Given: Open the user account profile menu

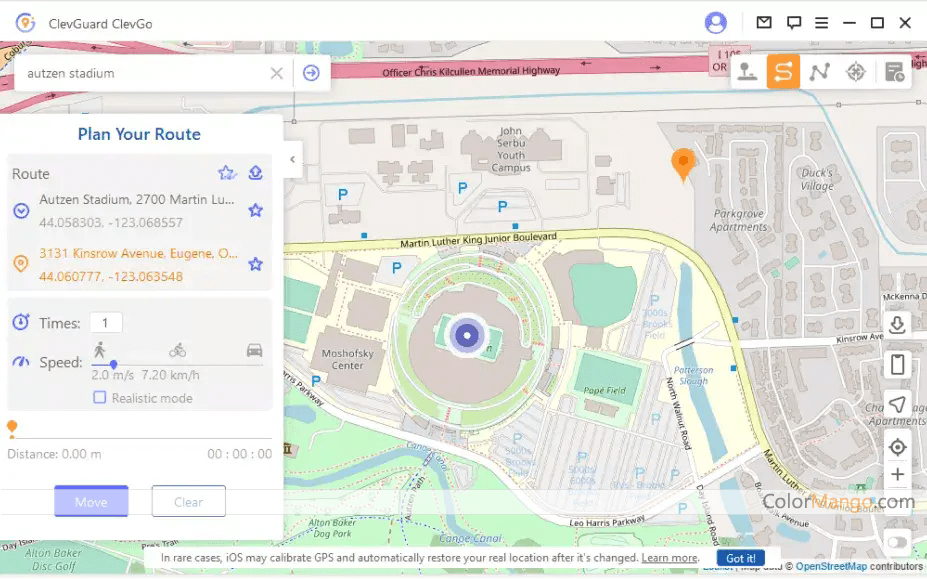Looking at the screenshot, I should pos(715,23).
